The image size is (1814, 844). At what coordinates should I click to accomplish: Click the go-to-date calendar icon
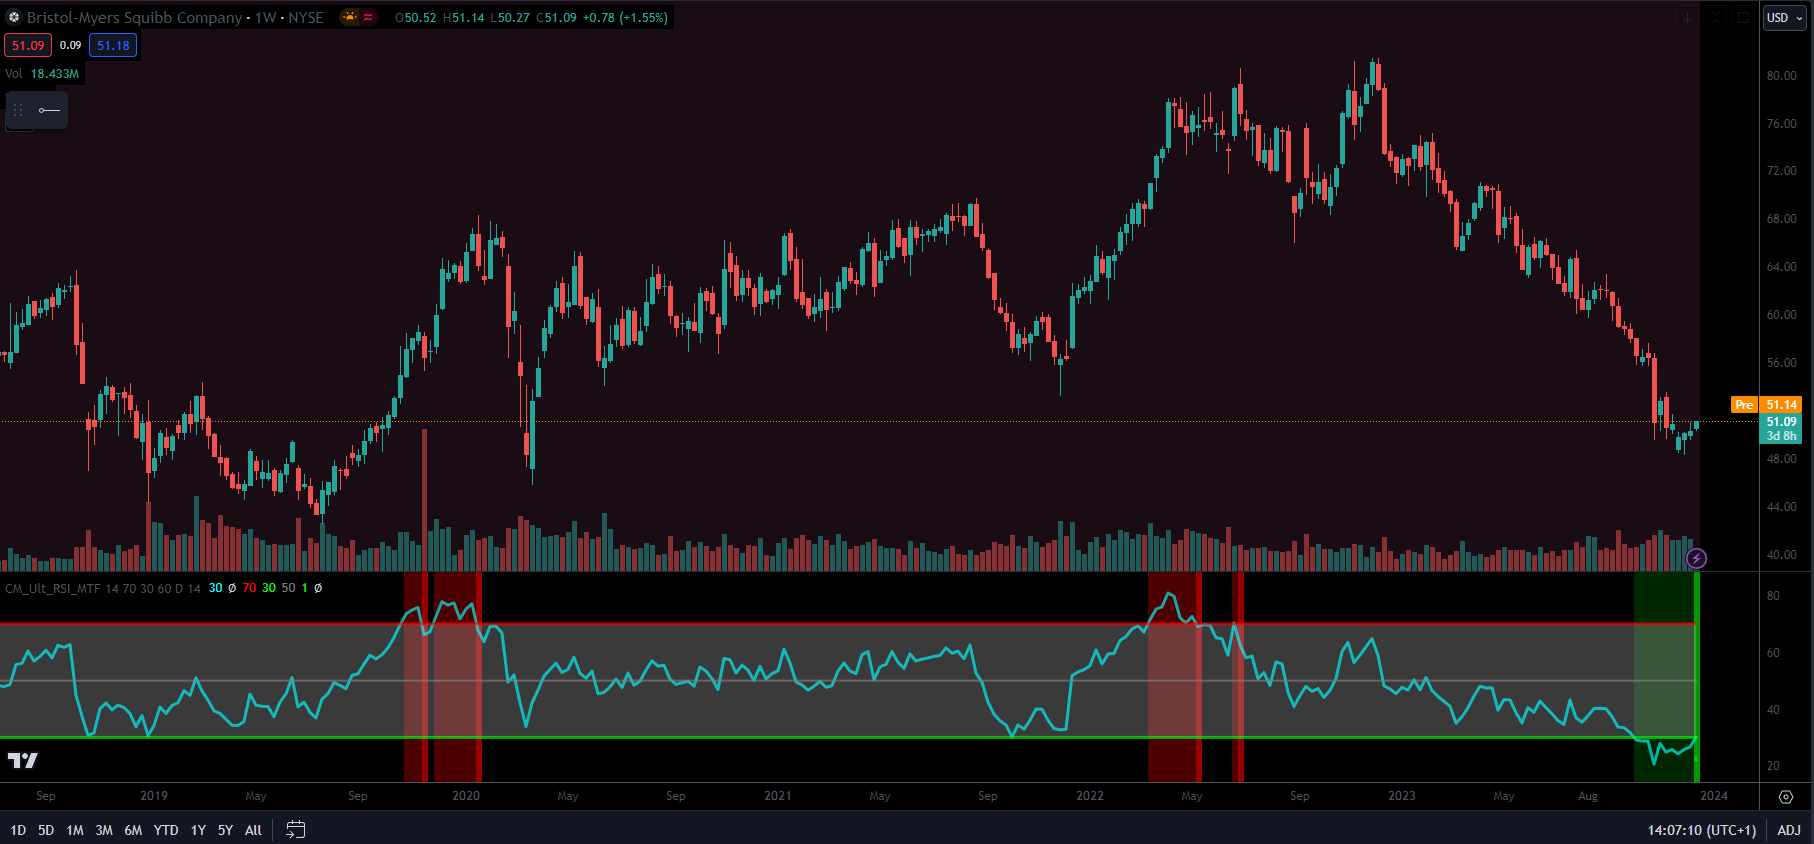pos(295,830)
